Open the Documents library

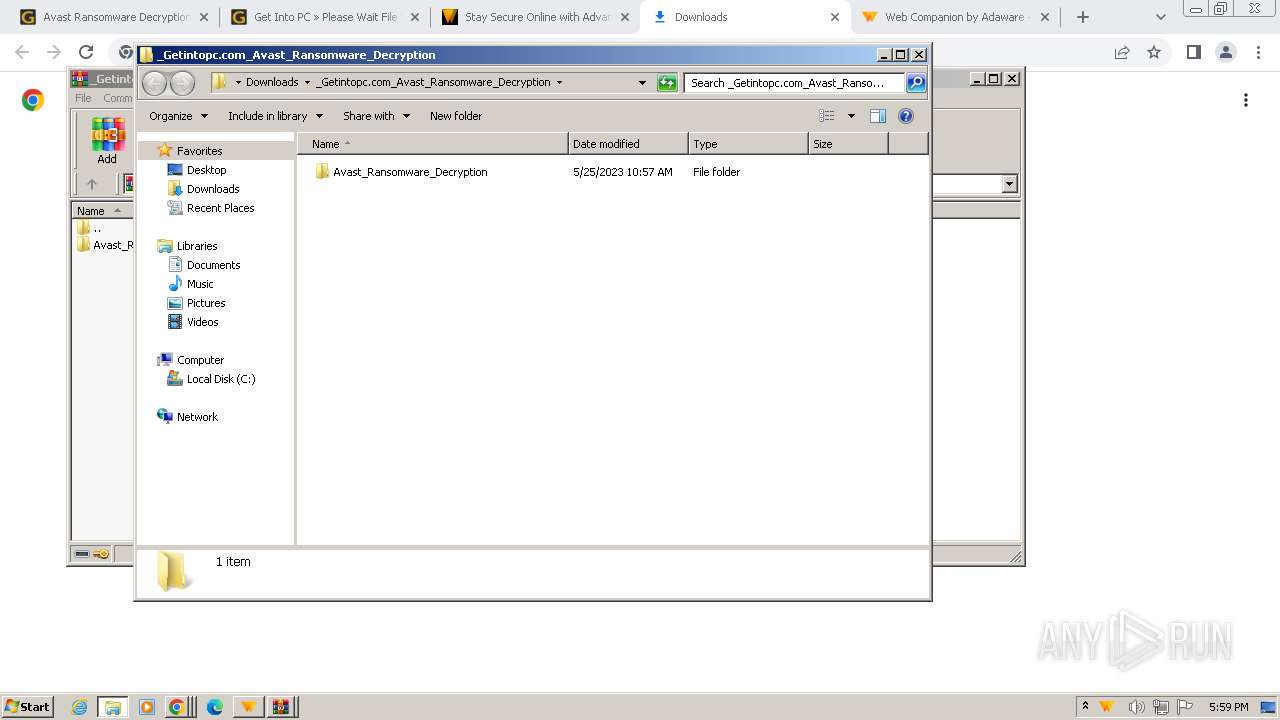[x=213, y=265]
